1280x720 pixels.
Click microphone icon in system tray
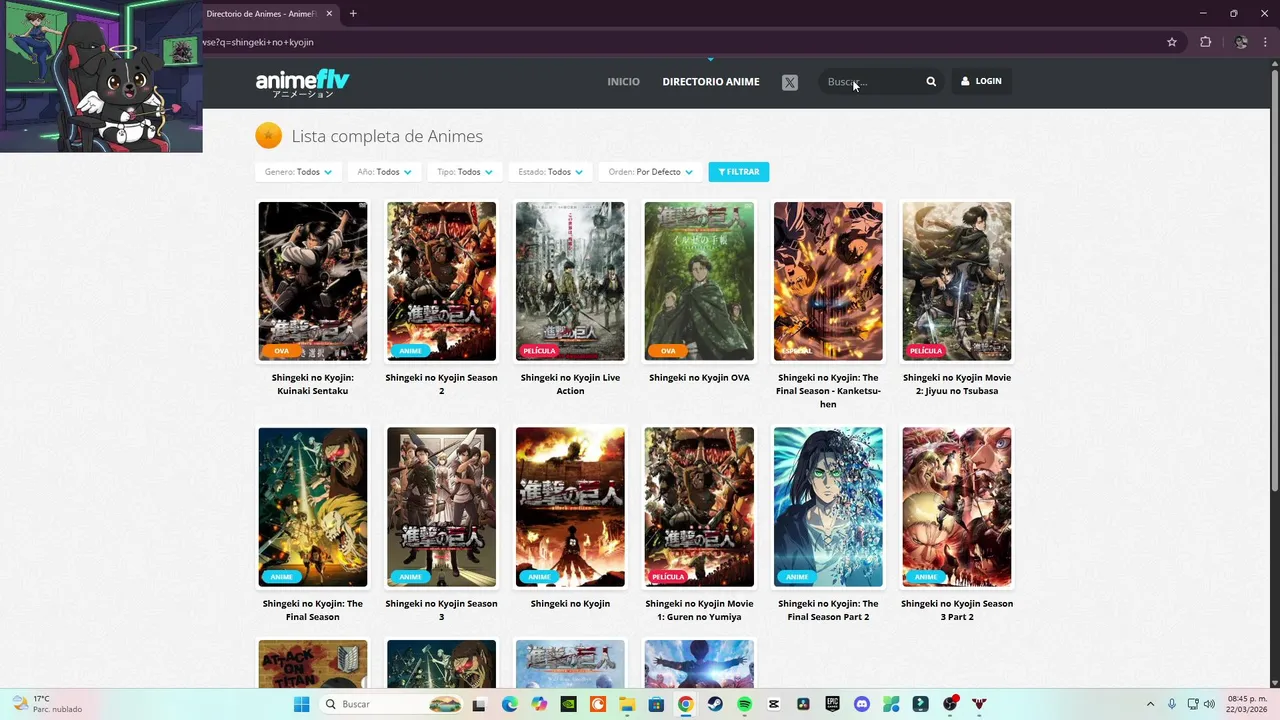[1171, 704]
